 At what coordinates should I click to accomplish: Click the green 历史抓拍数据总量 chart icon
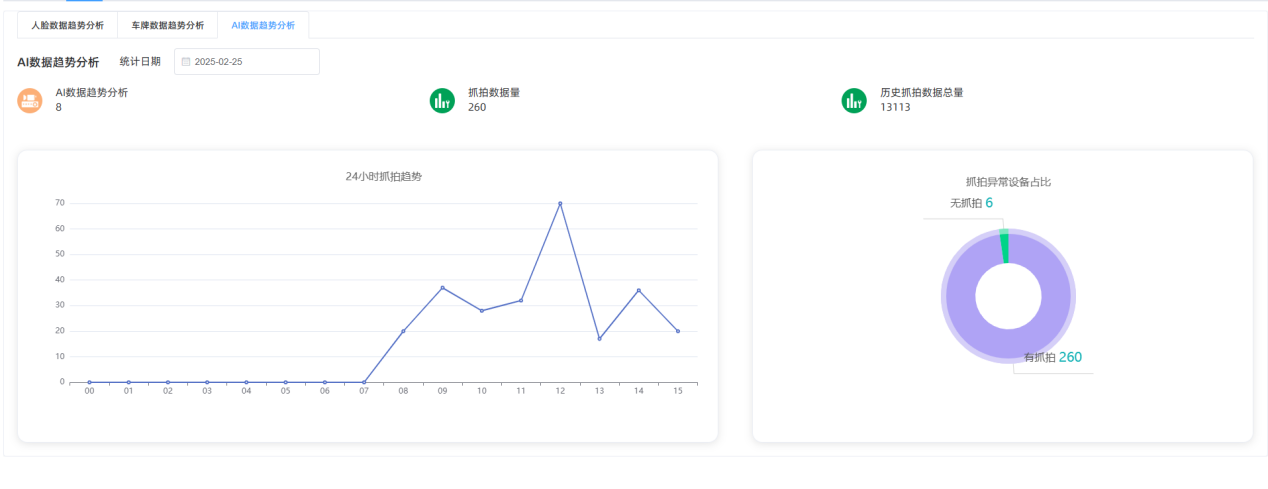pyautogui.click(x=854, y=100)
